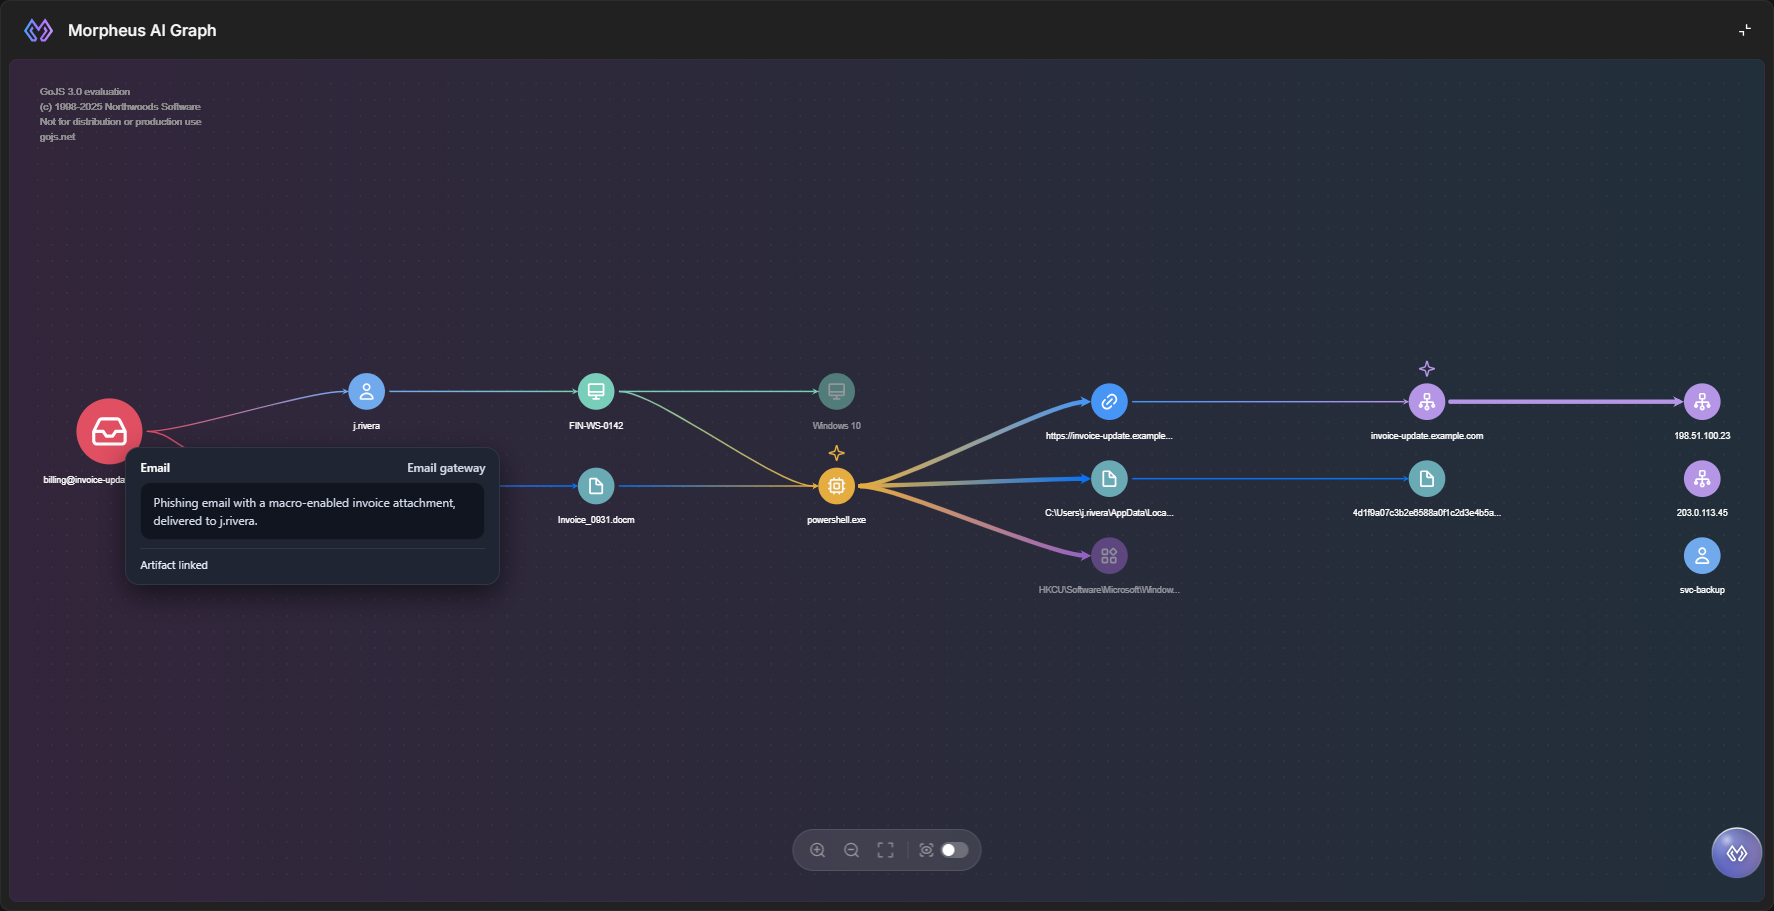This screenshot has width=1774, height=911.
Task: Click the j.rivera user node
Action: (367, 391)
